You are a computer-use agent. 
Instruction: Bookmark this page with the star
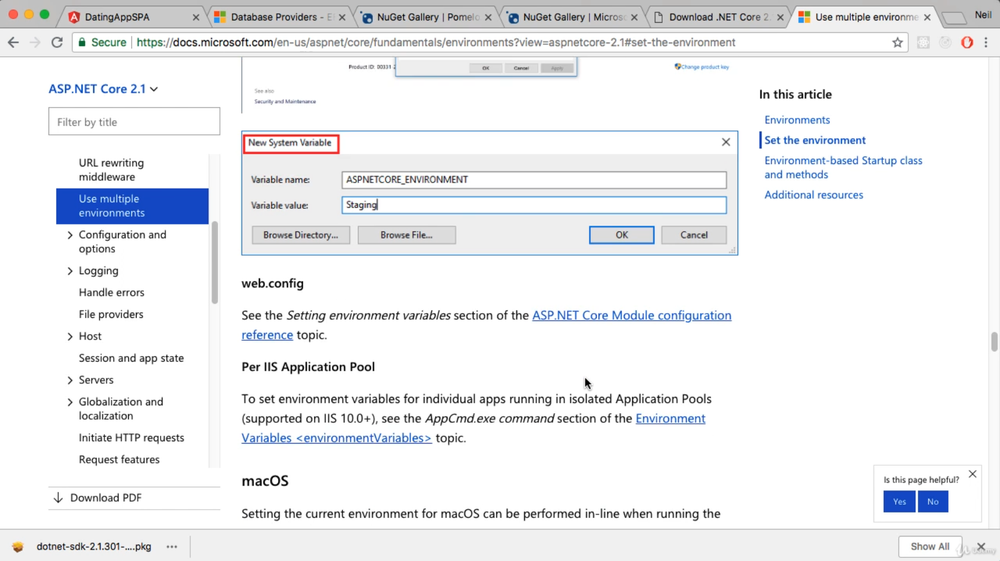(897, 43)
